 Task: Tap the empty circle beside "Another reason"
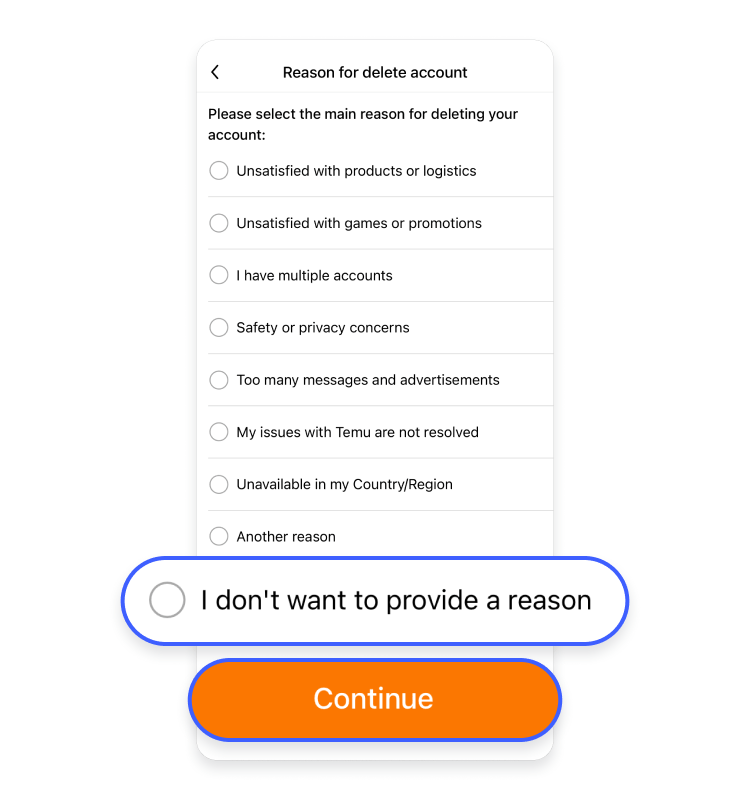tap(218, 536)
